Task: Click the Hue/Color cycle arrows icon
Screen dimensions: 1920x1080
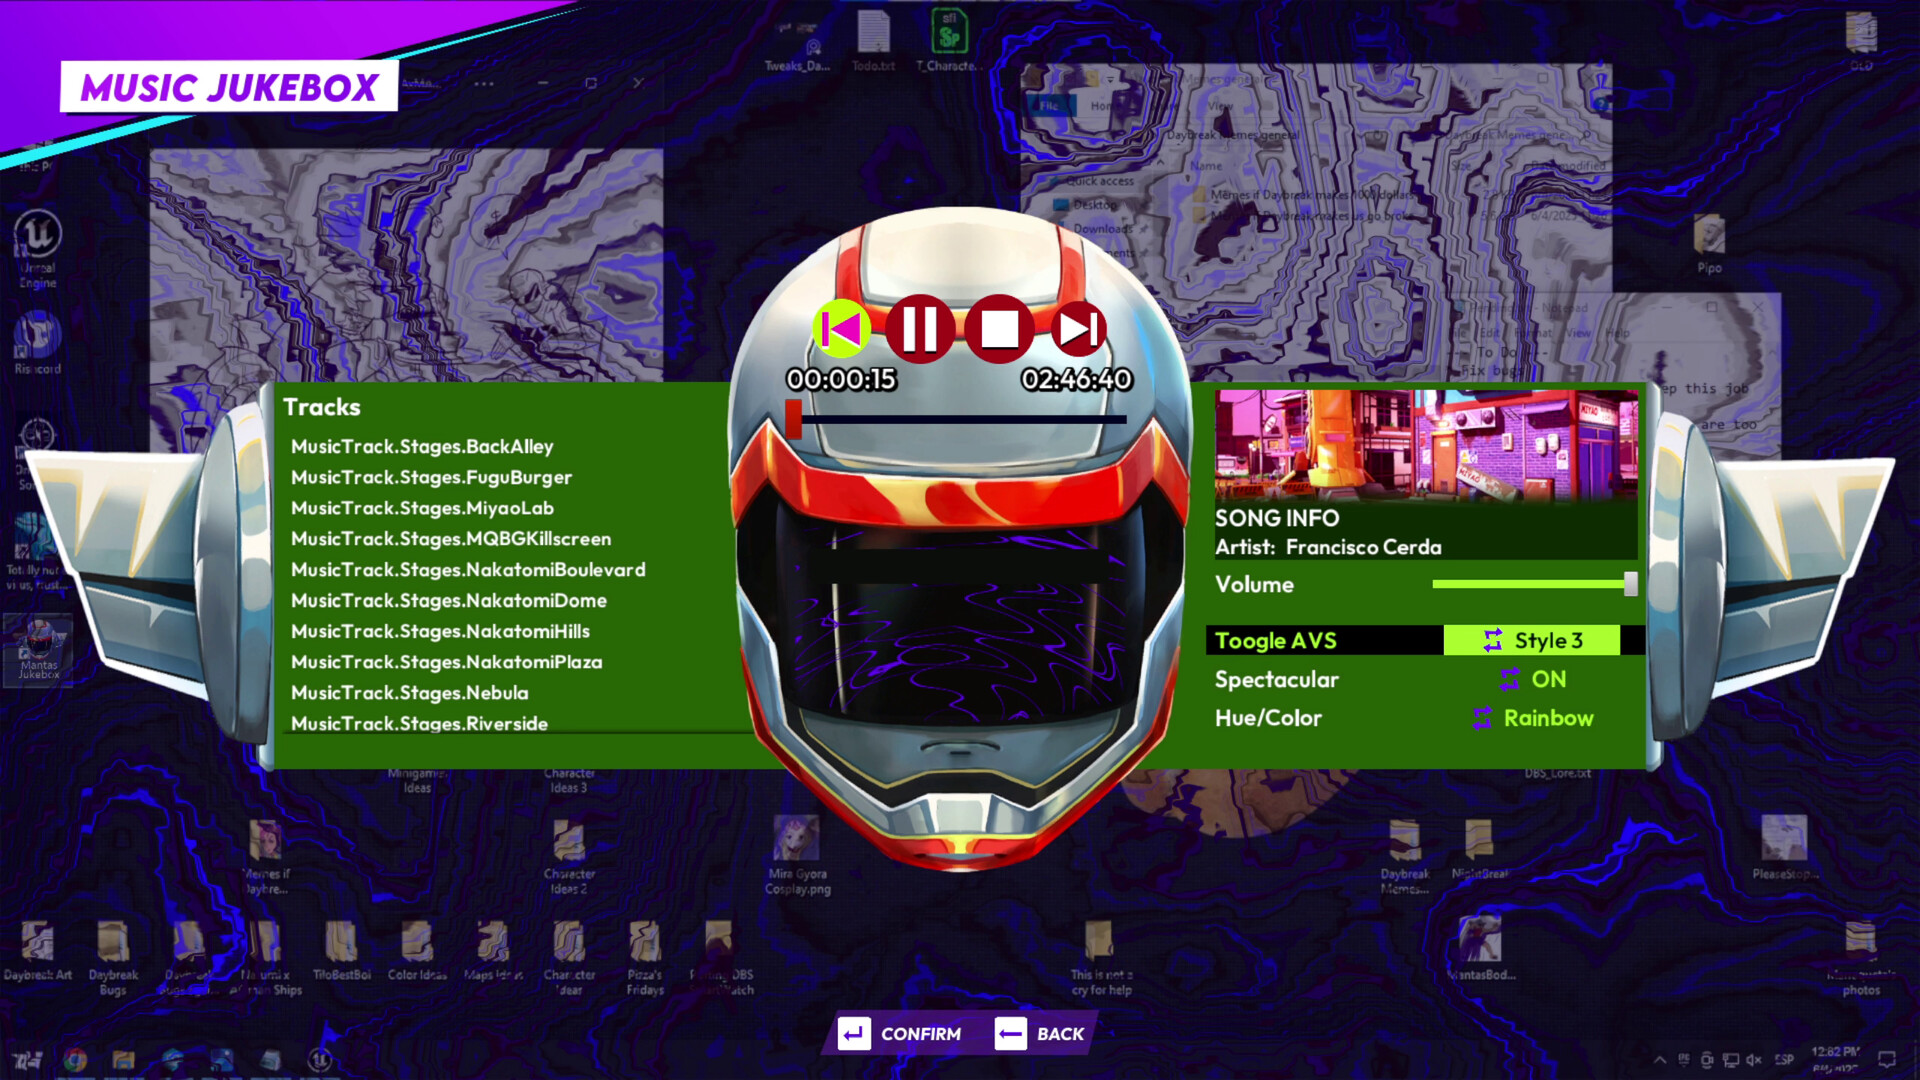Action: pyautogui.click(x=1482, y=718)
